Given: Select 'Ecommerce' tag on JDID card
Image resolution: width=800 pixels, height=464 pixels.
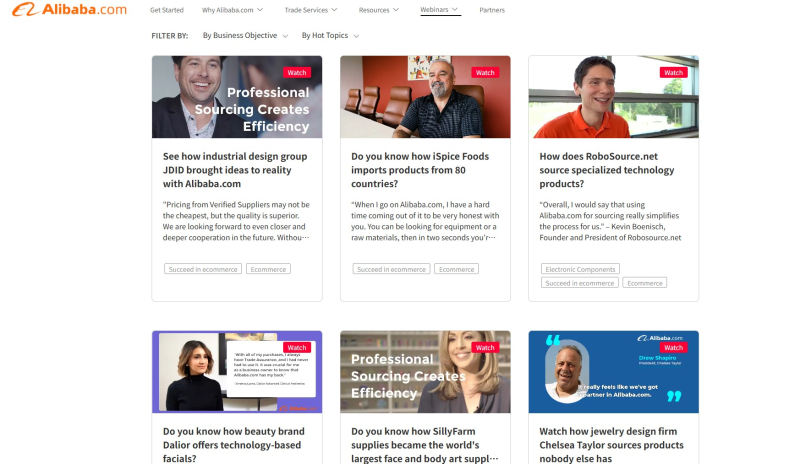Looking at the screenshot, I should (268, 269).
